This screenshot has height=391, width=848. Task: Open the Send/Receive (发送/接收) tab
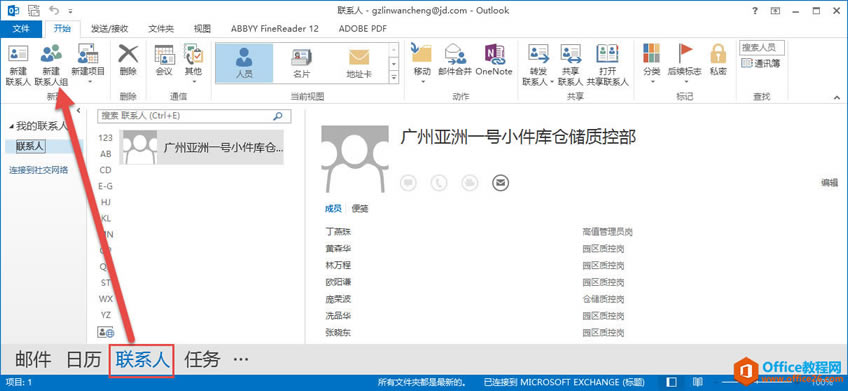(x=109, y=29)
